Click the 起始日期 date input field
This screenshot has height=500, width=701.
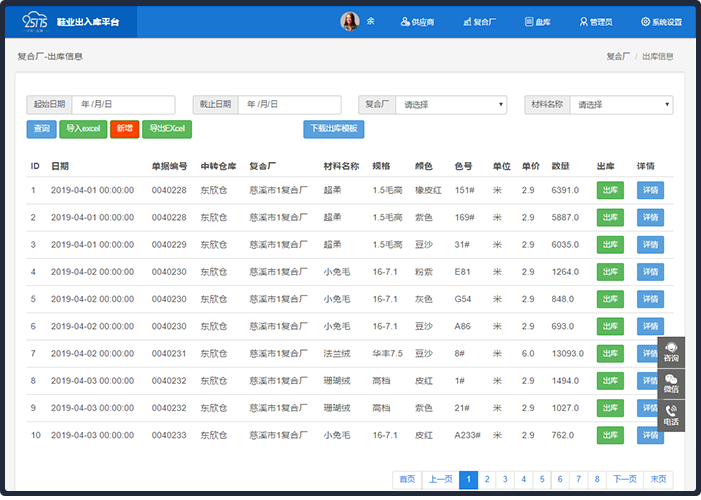click(x=123, y=105)
